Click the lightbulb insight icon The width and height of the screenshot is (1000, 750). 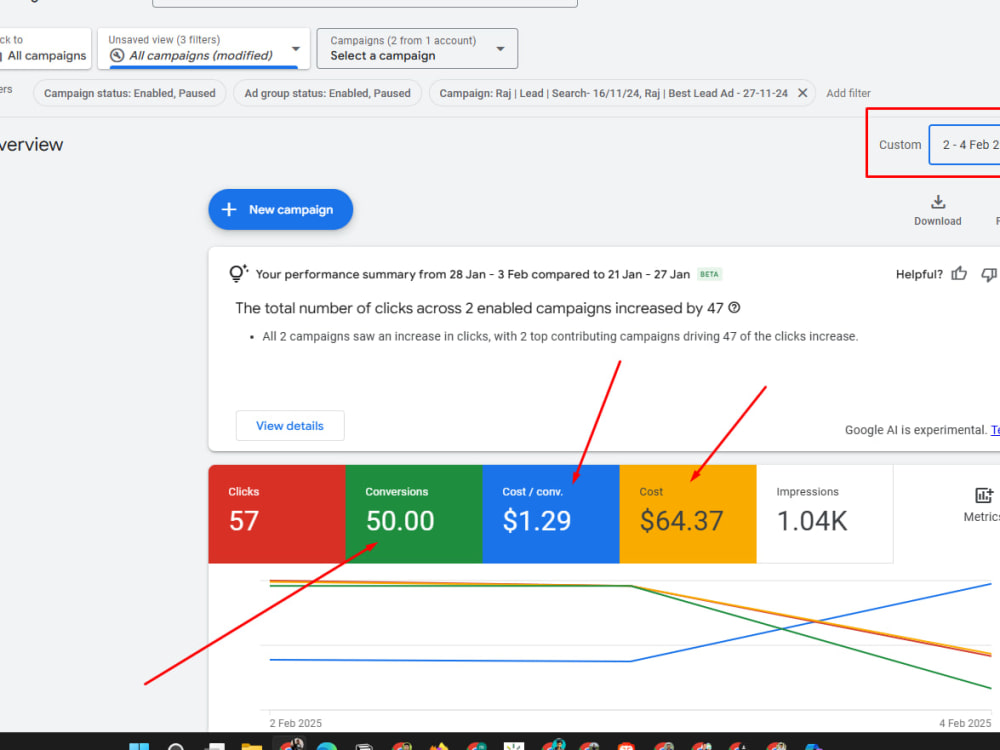pyautogui.click(x=238, y=274)
